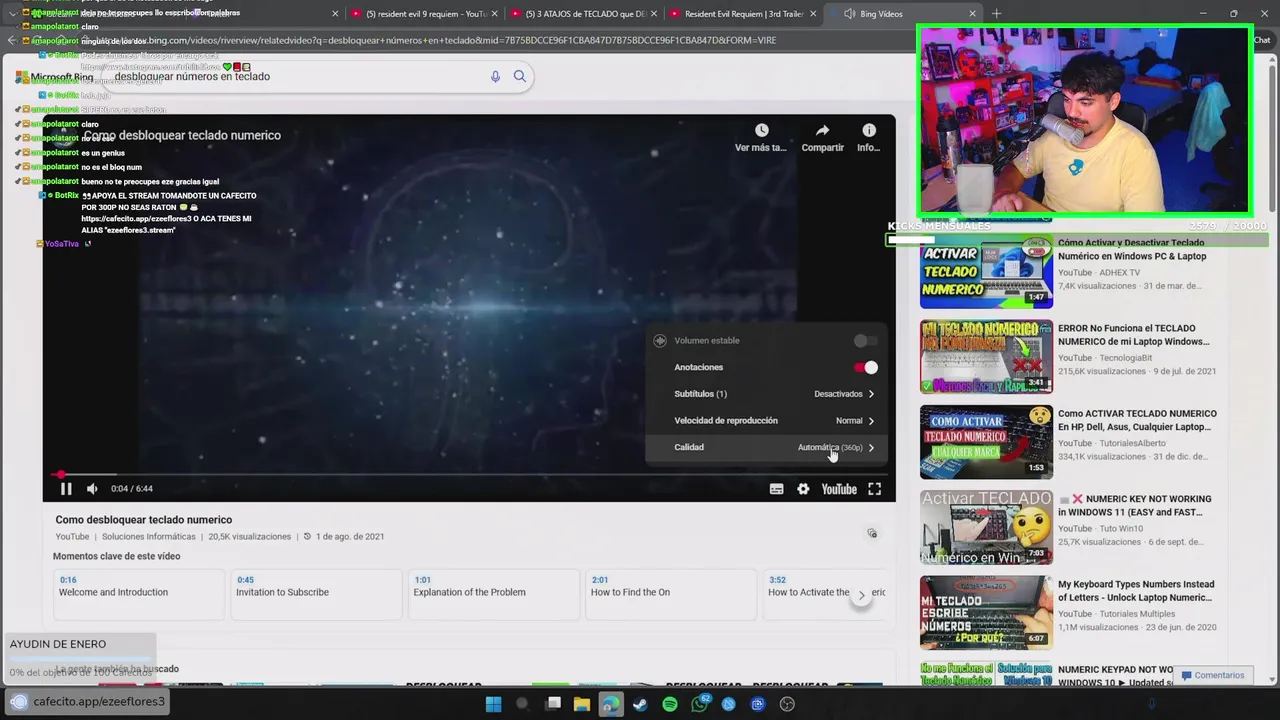
Task: Enter fullscreen mode in the player
Action: coord(875,489)
